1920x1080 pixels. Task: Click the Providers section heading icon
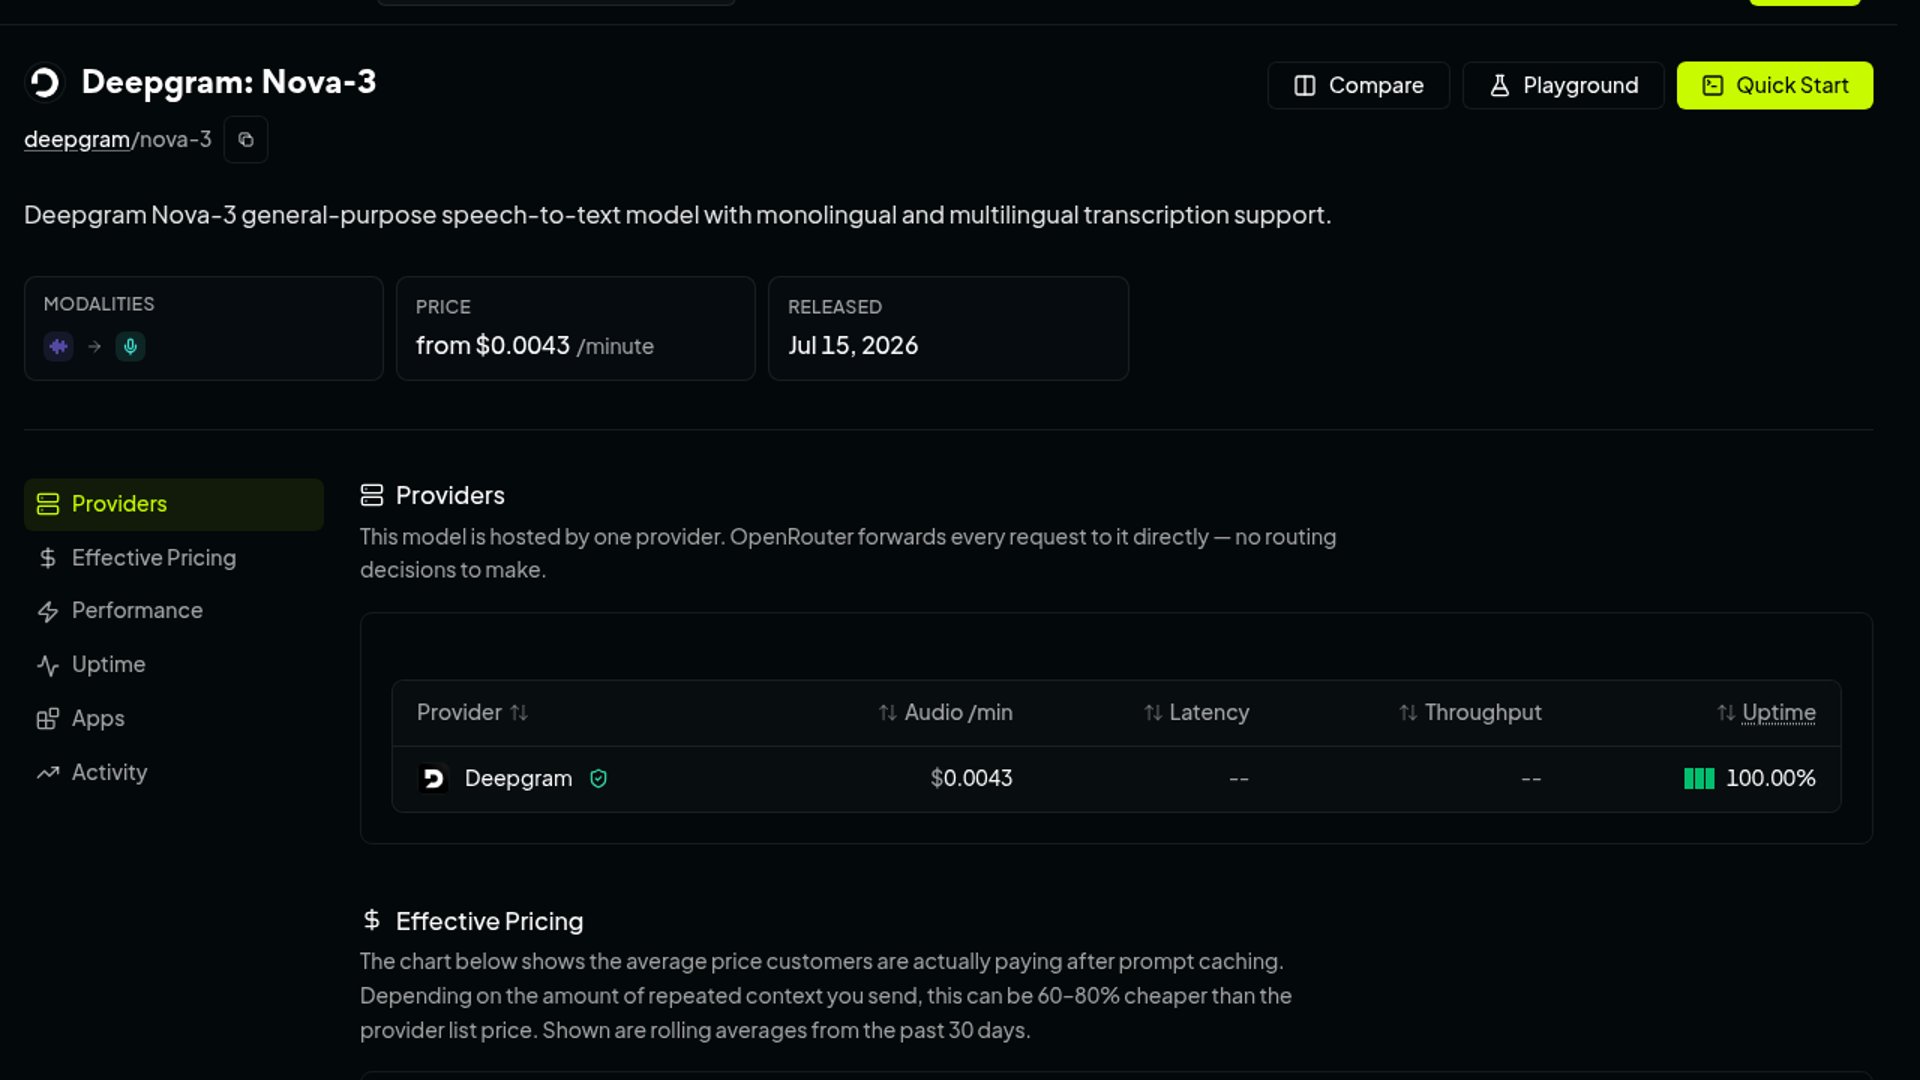click(x=372, y=496)
